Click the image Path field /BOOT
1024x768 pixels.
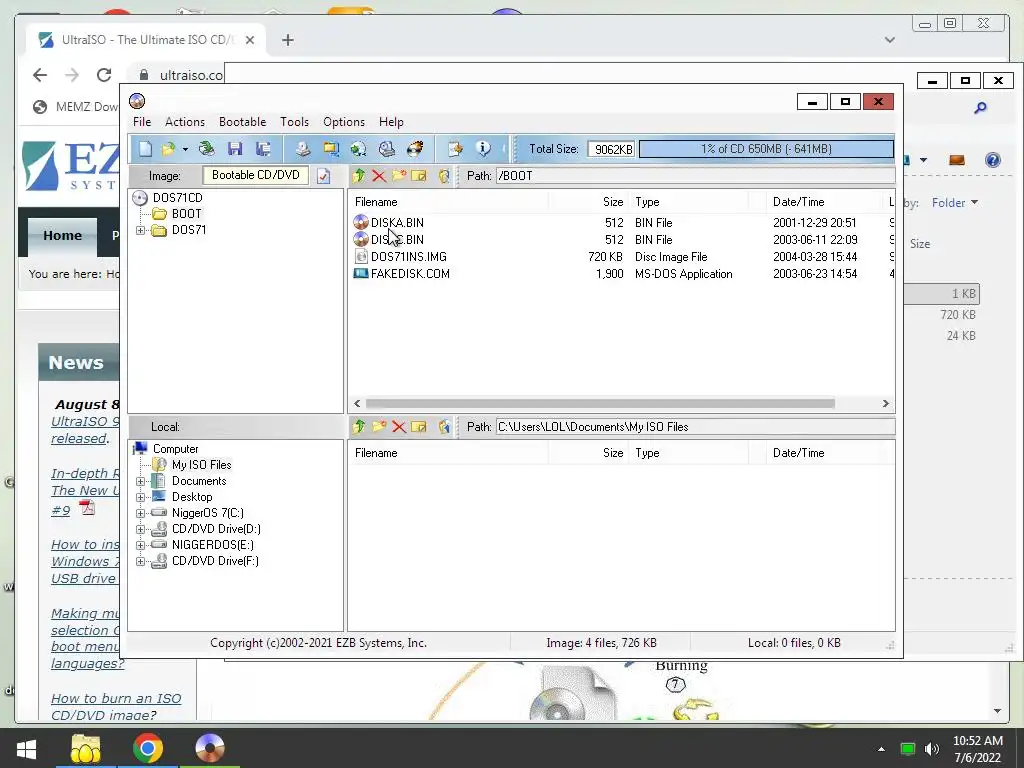pyautogui.click(x=695, y=176)
